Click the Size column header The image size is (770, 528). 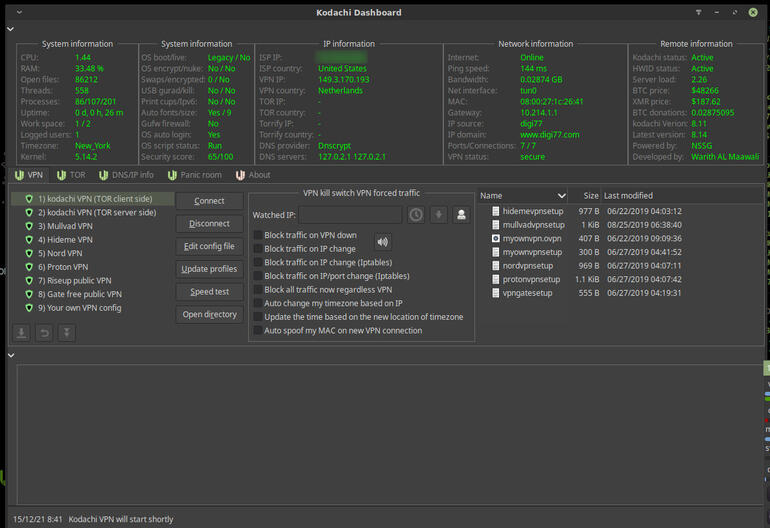pyautogui.click(x=584, y=195)
